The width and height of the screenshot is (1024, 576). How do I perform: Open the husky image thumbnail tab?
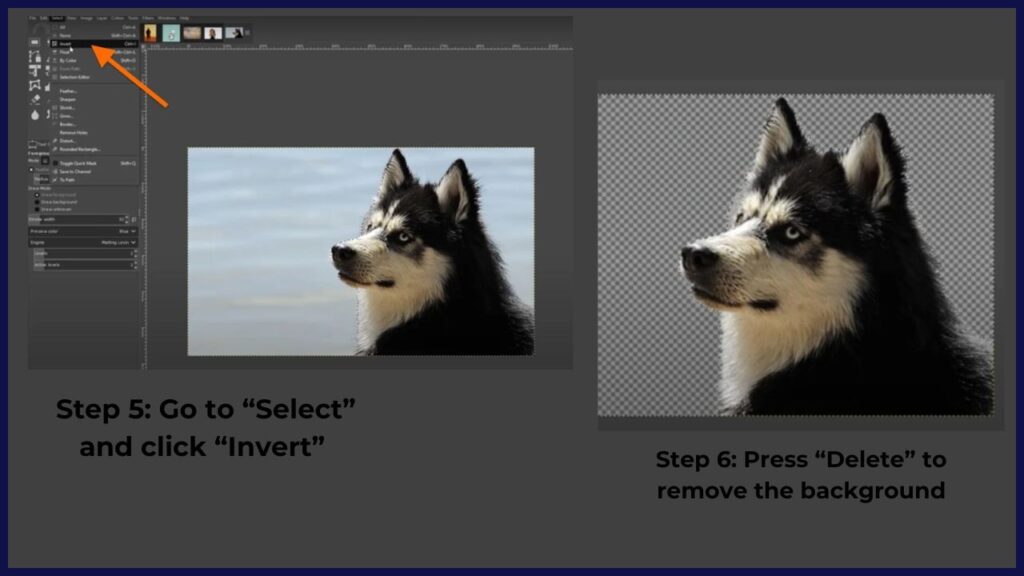point(233,33)
